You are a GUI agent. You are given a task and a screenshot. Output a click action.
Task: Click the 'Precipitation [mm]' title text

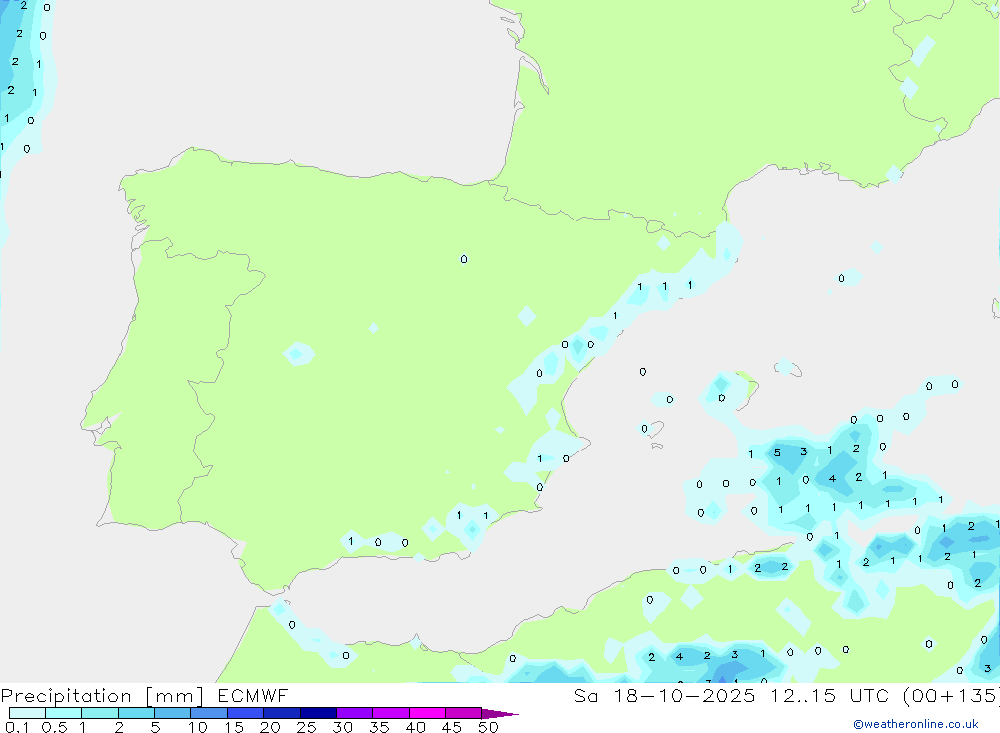(102, 696)
